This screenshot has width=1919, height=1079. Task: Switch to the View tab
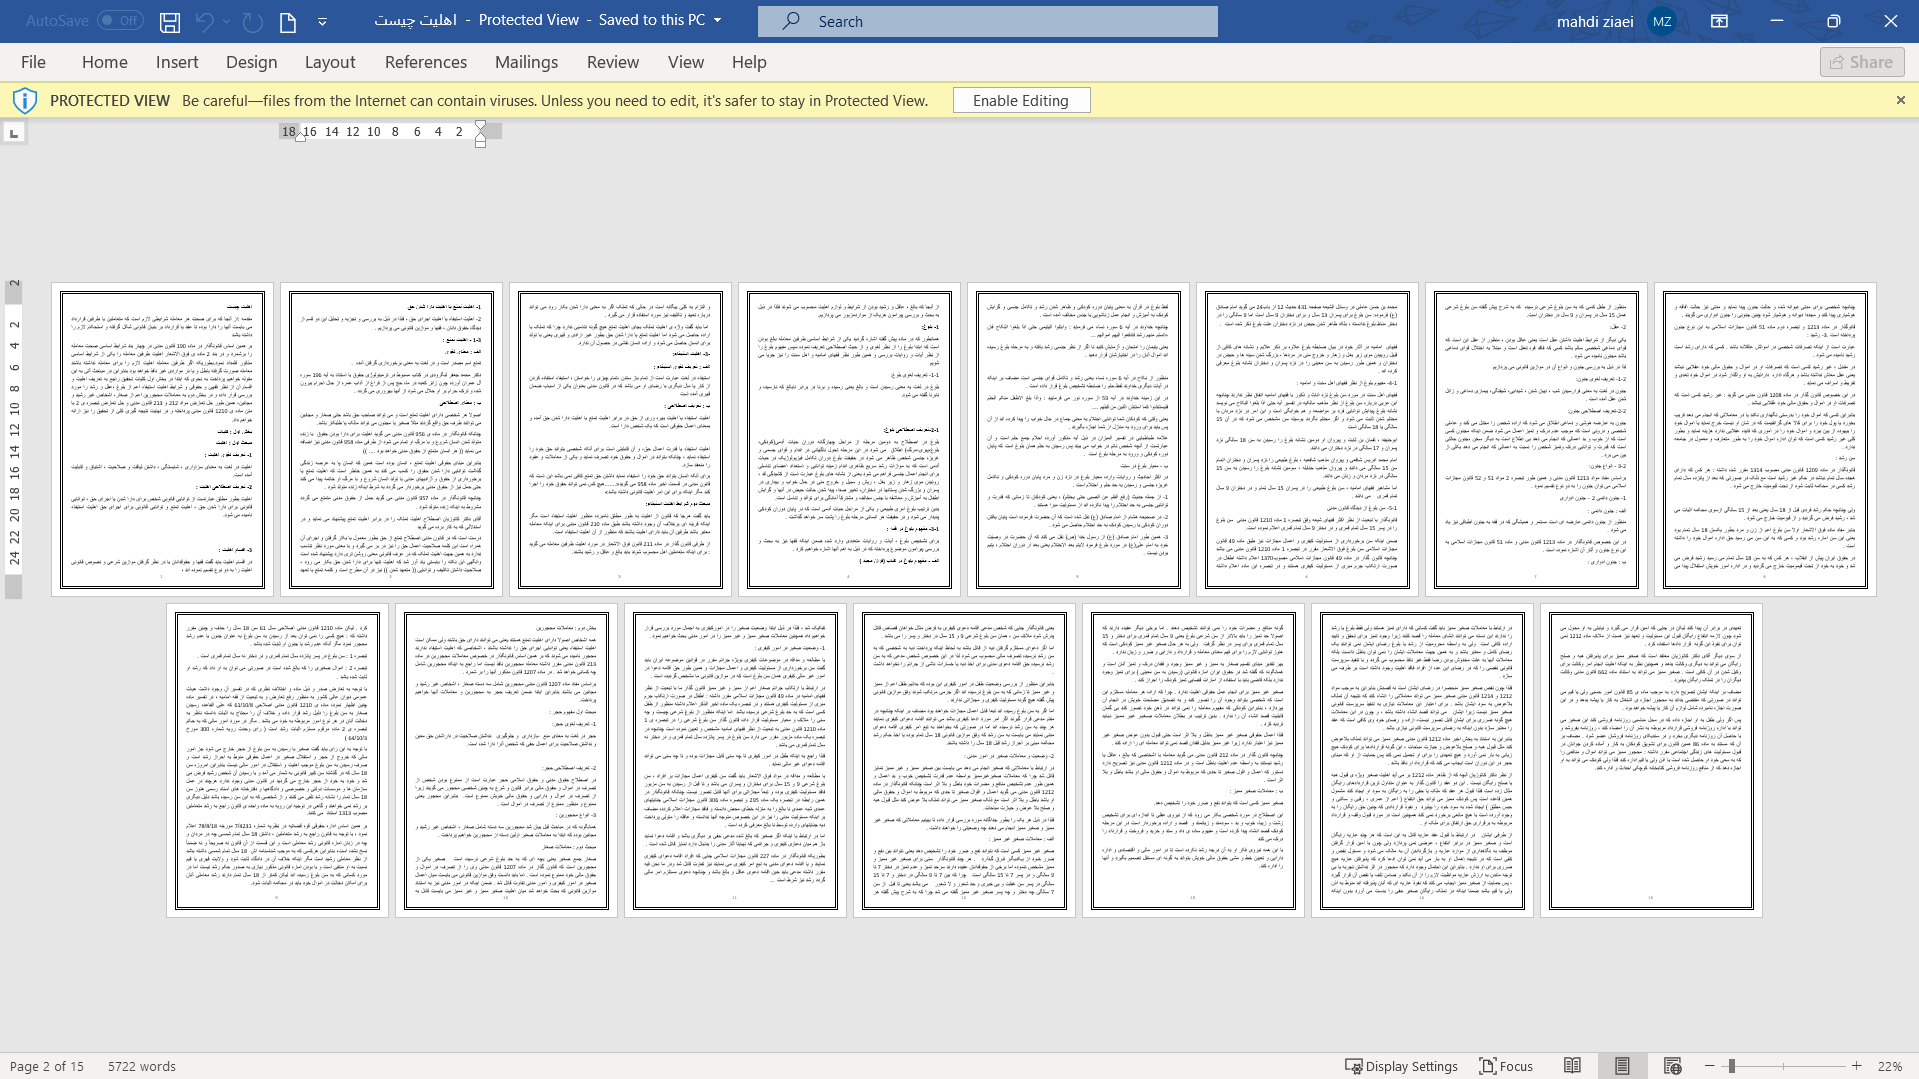coord(686,62)
